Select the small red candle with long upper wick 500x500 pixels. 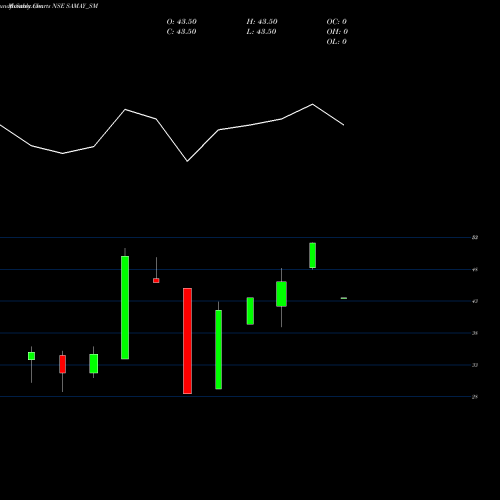coord(156,280)
